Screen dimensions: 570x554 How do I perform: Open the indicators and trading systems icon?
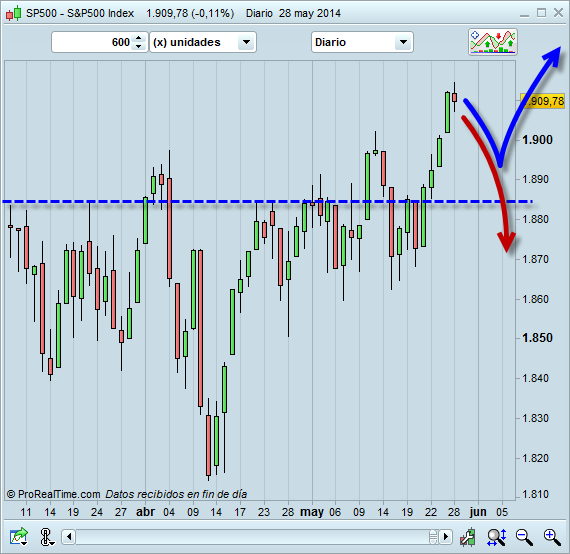493,42
